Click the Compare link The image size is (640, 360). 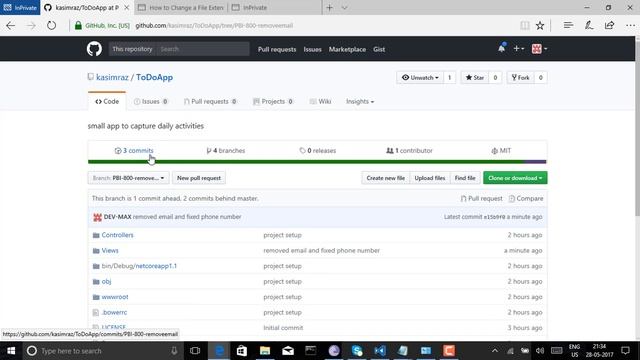(x=526, y=198)
